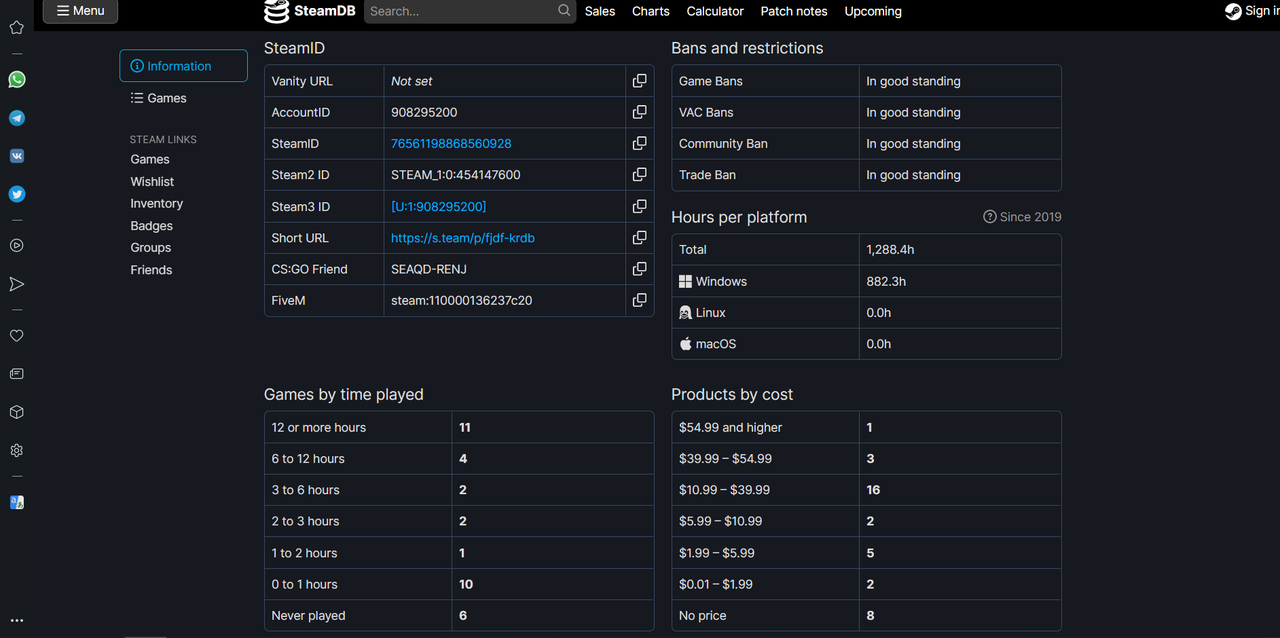Open the Wishlist Steam link
1280x638 pixels.
click(x=152, y=181)
